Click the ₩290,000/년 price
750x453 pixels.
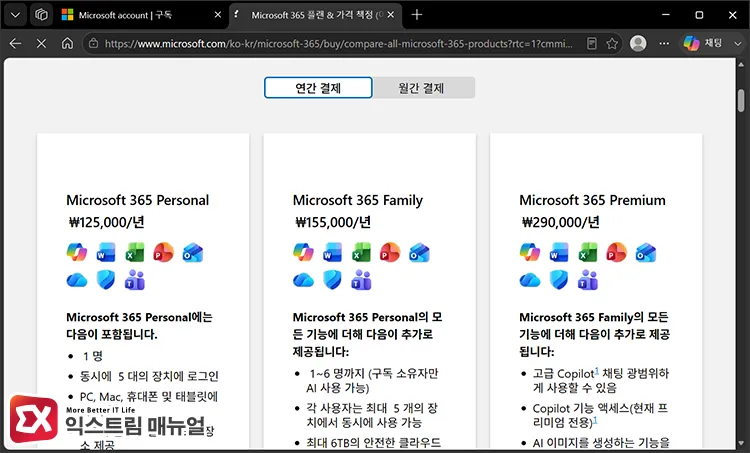(561, 222)
